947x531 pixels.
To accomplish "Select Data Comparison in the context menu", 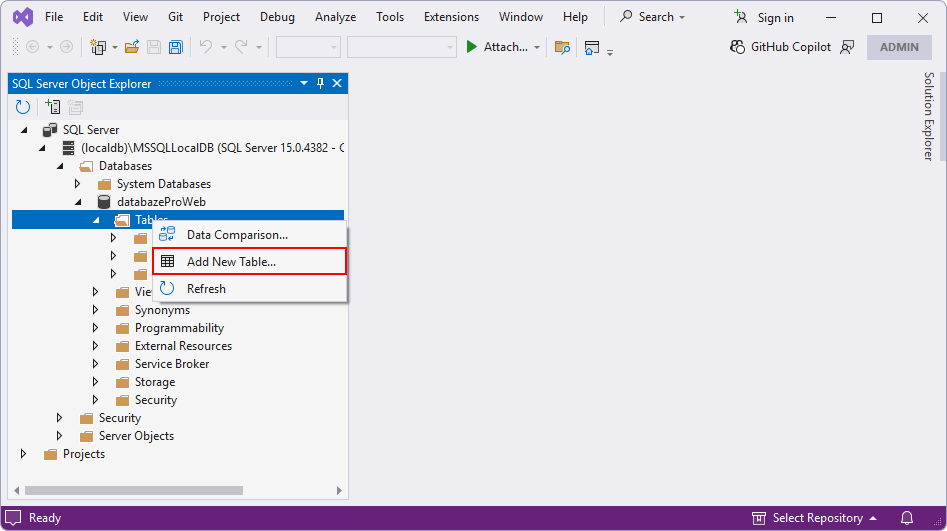I will tap(237, 235).
